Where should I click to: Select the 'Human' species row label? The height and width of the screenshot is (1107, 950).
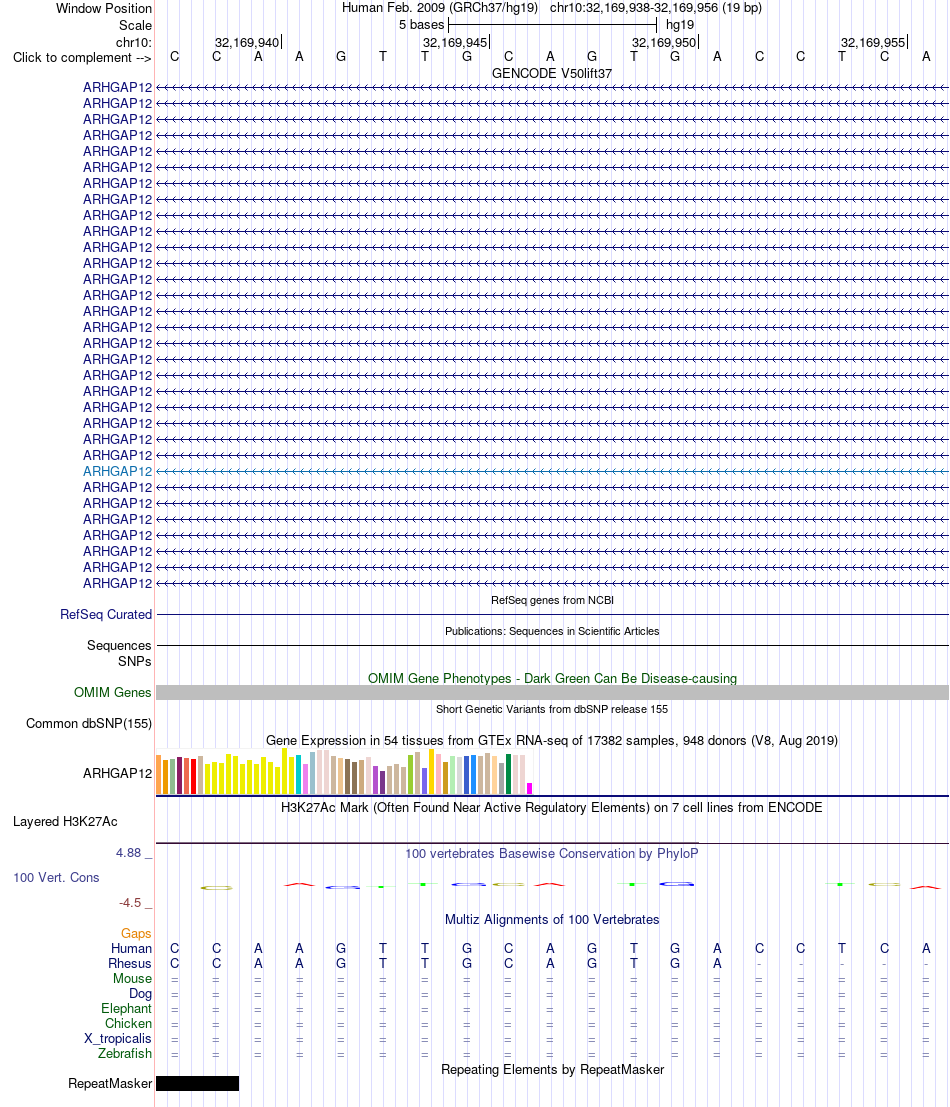tap(131, 948)
